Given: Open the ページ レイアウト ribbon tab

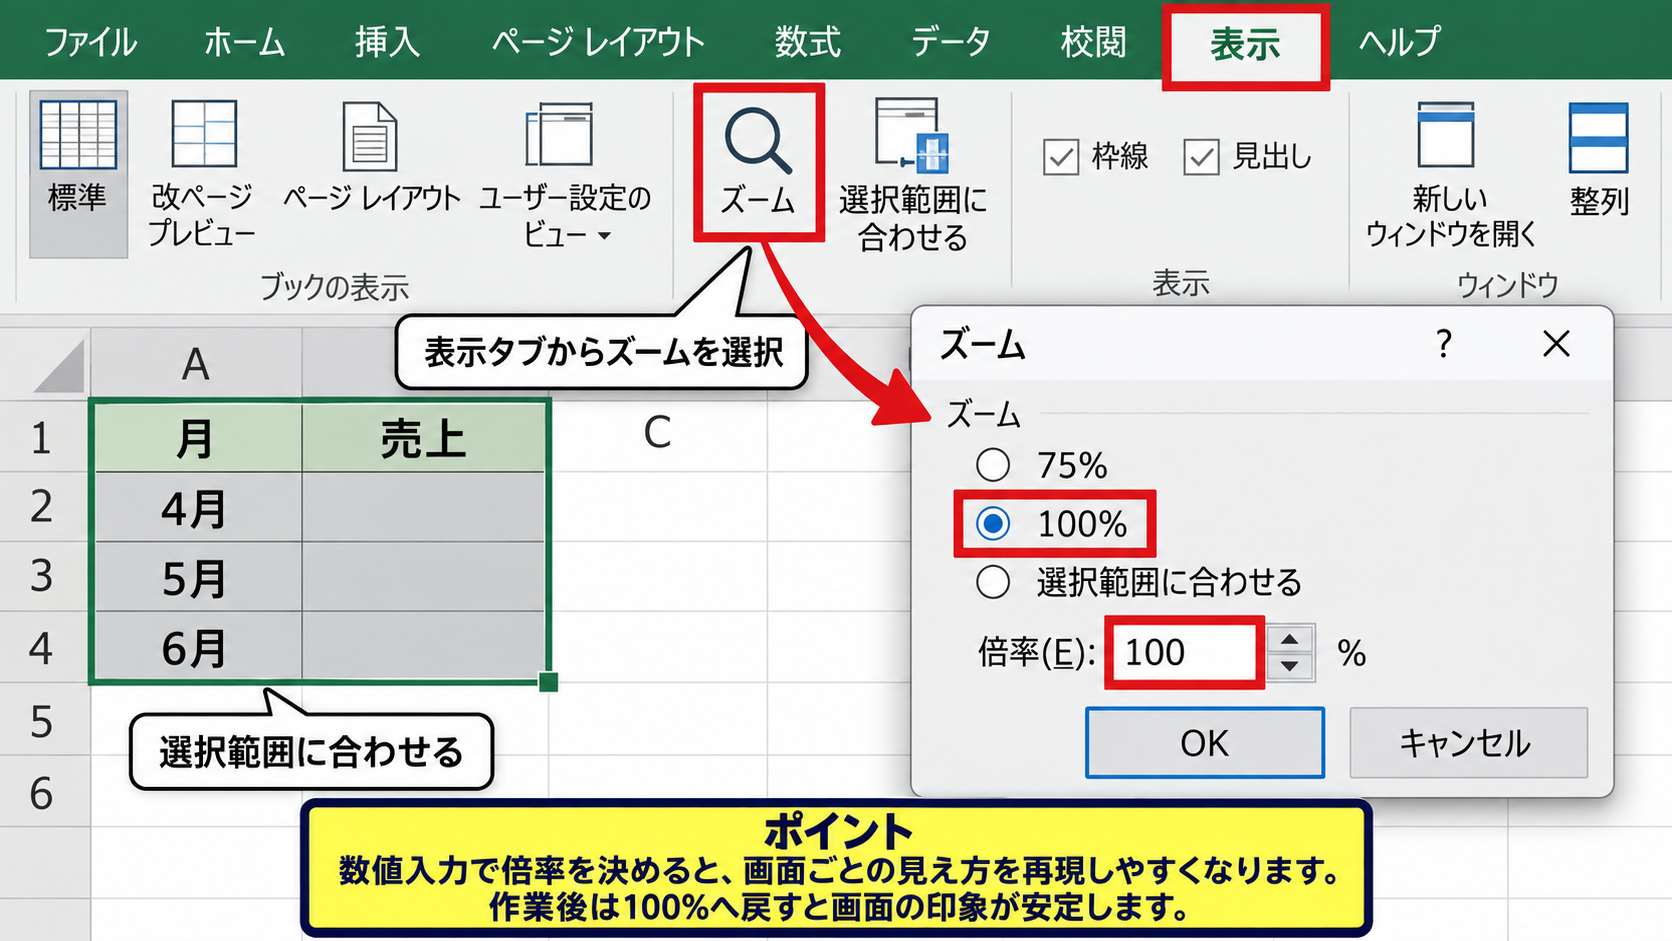Looking at the screenshot, I should click(x=598, y=42).
